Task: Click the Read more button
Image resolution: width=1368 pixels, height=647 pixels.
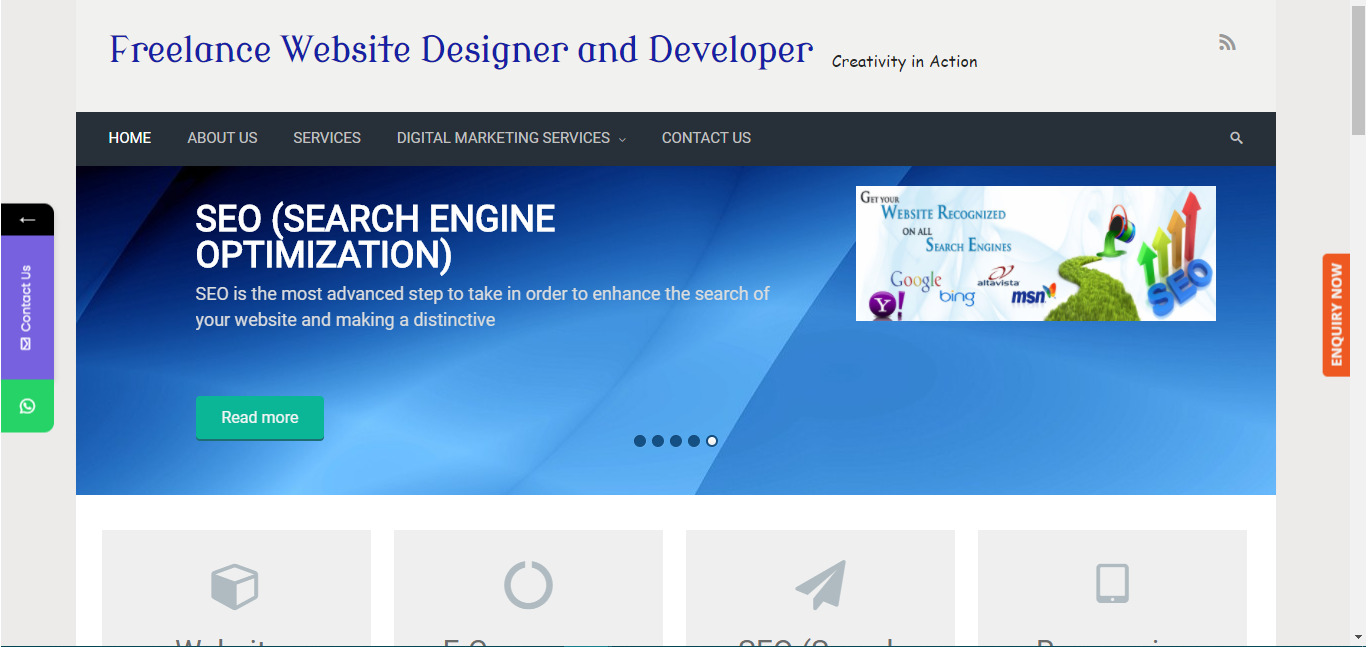Action: point(259,417)
